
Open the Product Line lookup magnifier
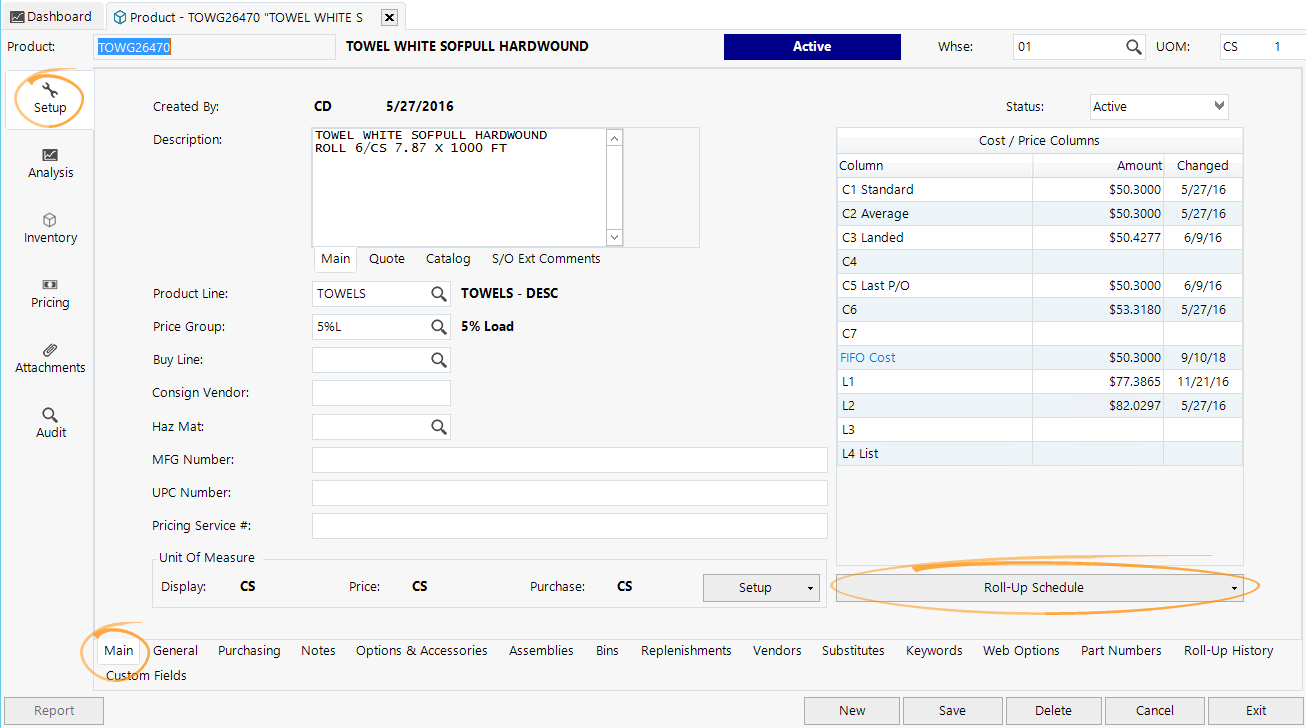438,293
